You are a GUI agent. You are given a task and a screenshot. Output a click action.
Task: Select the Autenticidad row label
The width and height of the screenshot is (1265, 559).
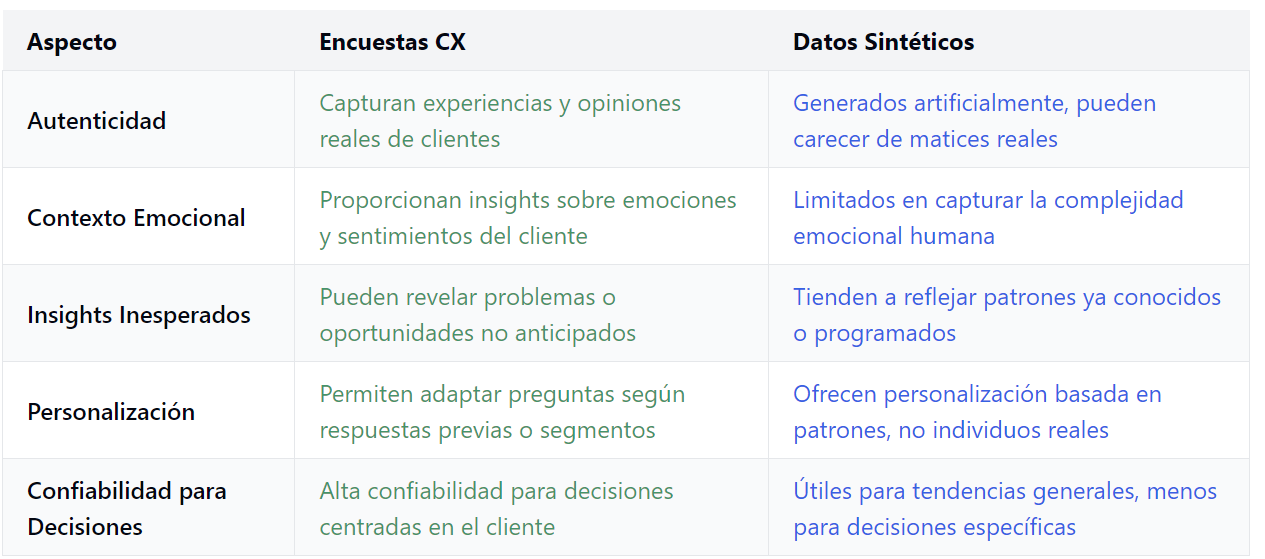(97, 121)
